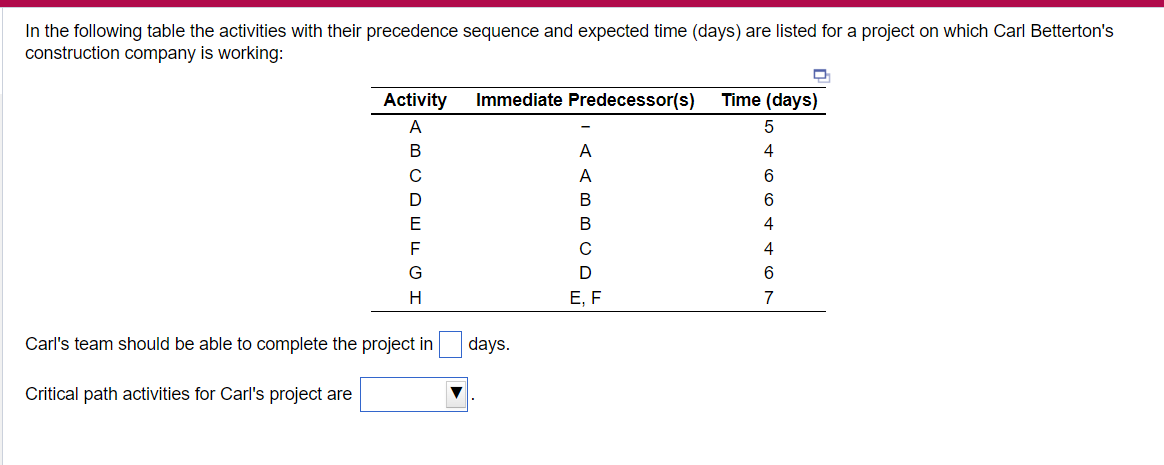Click the predecessor D cell in row G
Viewport: 1164px width, 465px height.
click(585, 273)
